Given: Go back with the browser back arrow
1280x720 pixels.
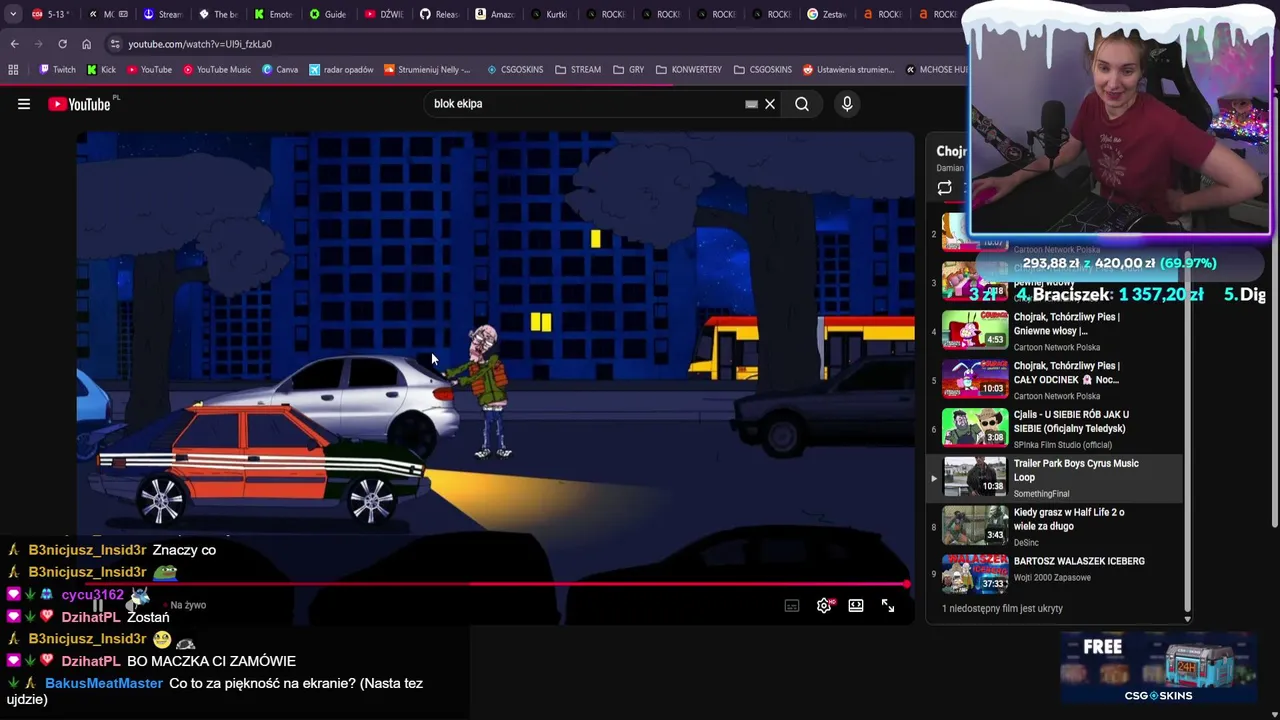Looking at the screenshot, I should [14, 44].
